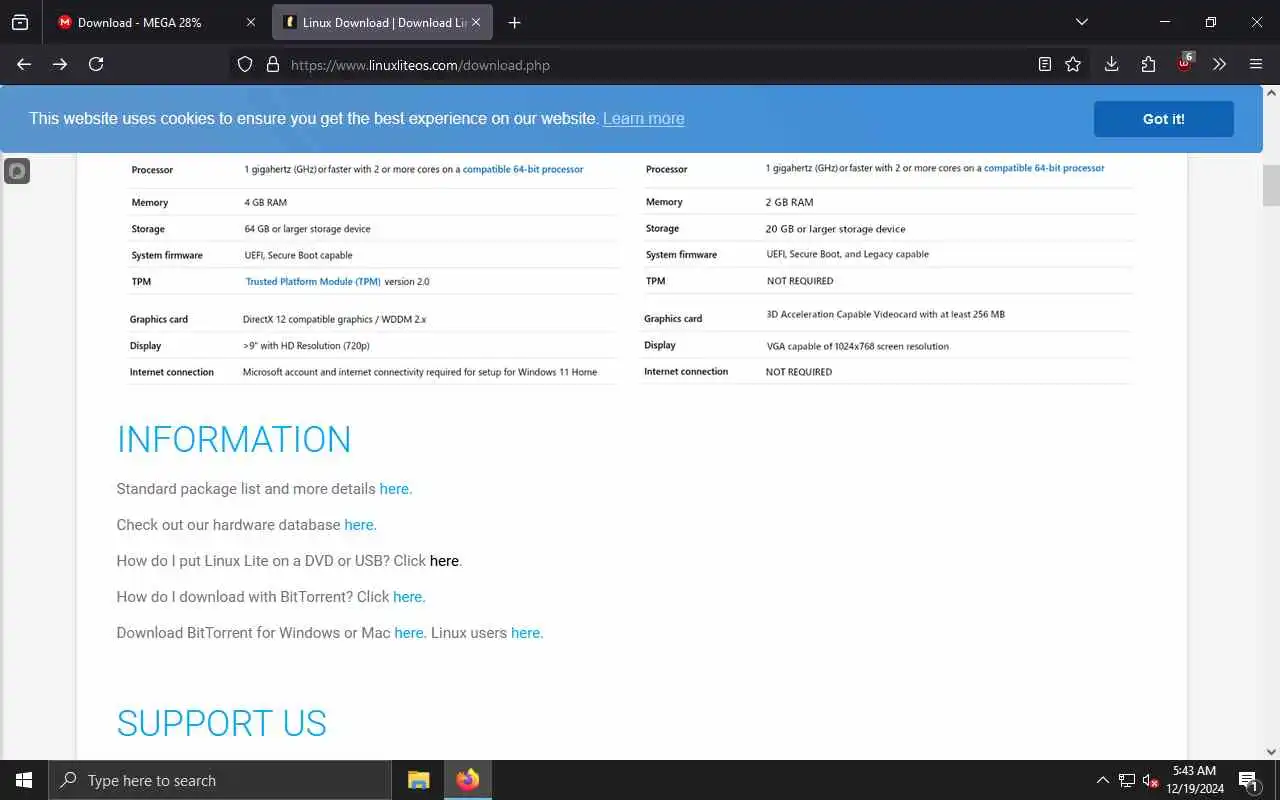Viewport: 1280px width, 800px height.
Task: Select the Linux Download tab
Action: (381, 22)
